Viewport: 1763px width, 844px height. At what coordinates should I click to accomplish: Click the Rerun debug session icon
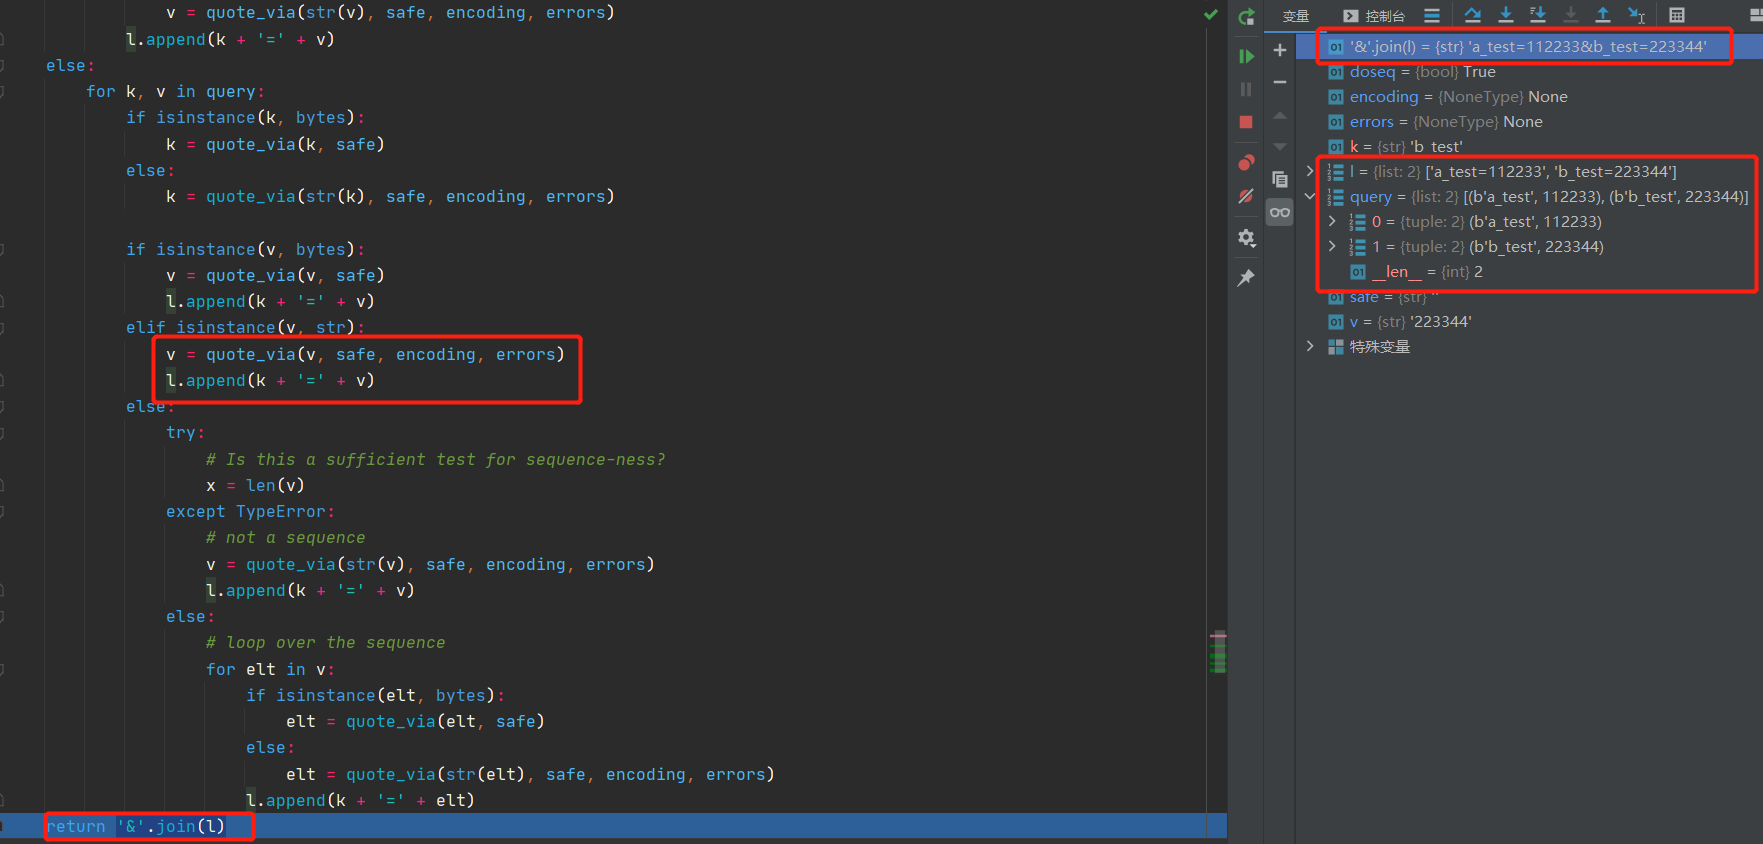click(1246, 16)
